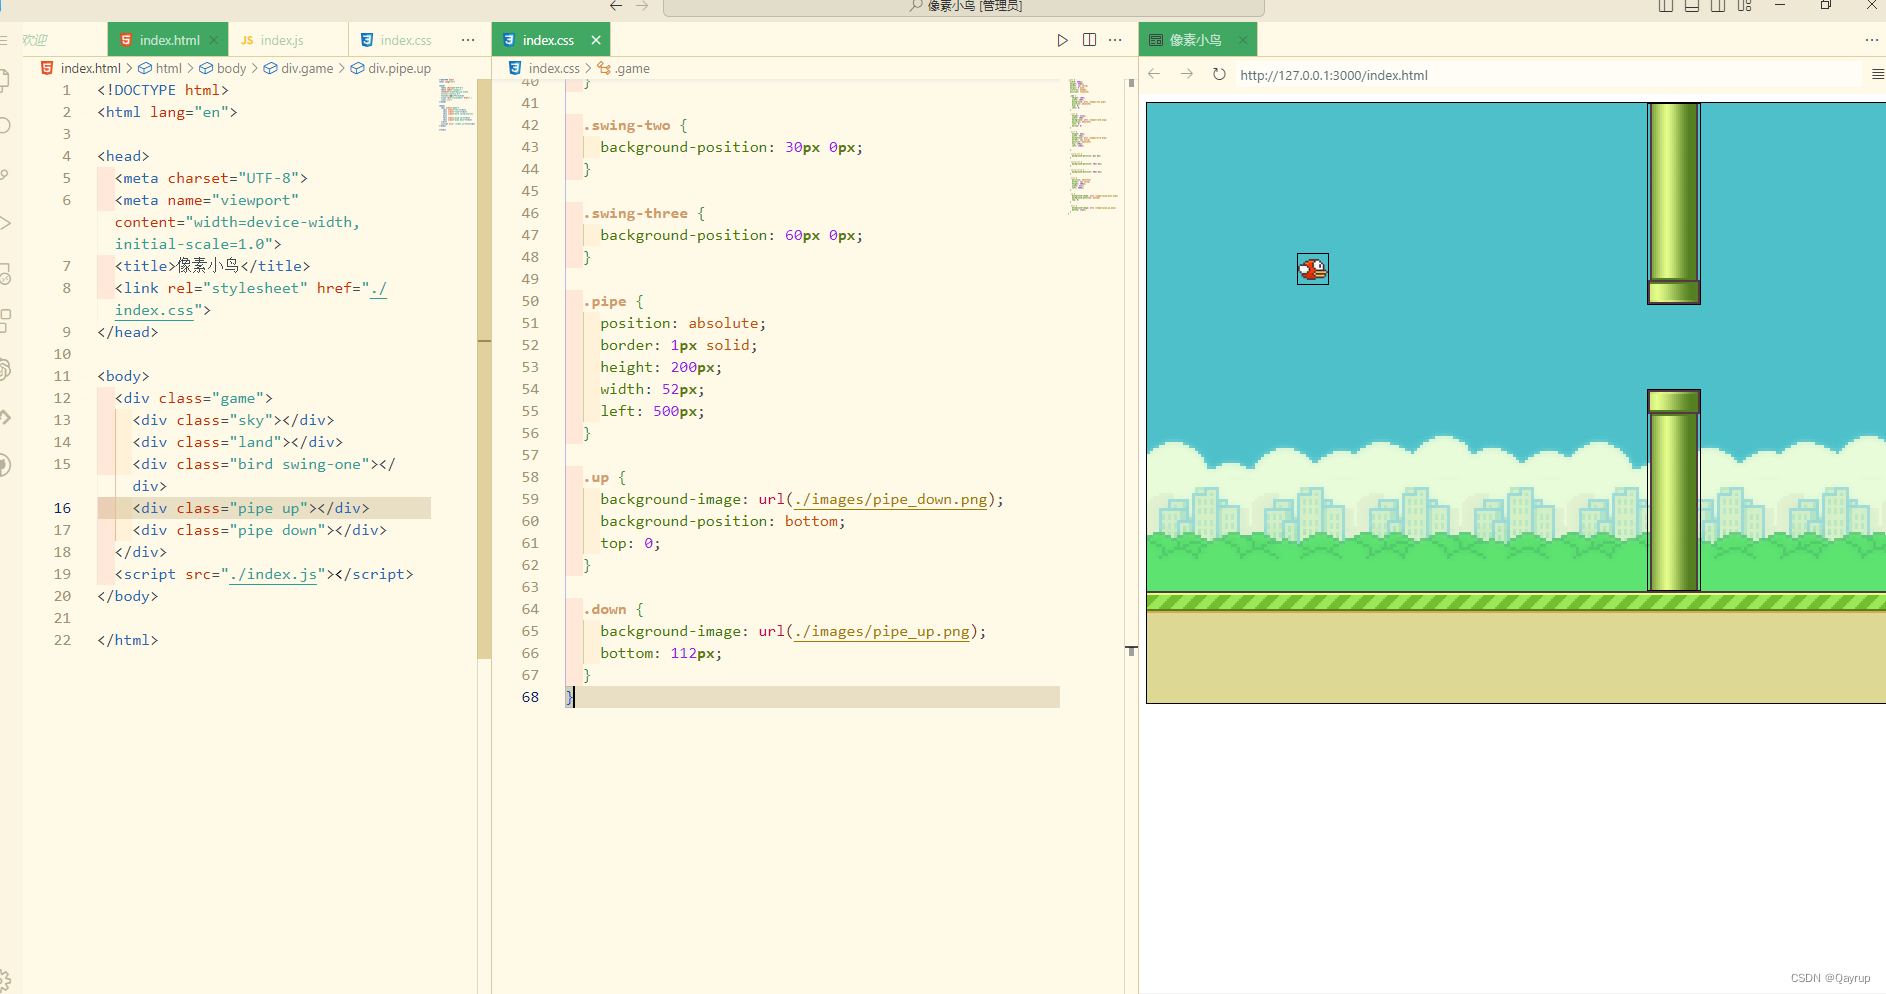Click the lower green pipe in preview
The height and width of the screenshot is (994, 1886).
click(x=1673, y=490)
